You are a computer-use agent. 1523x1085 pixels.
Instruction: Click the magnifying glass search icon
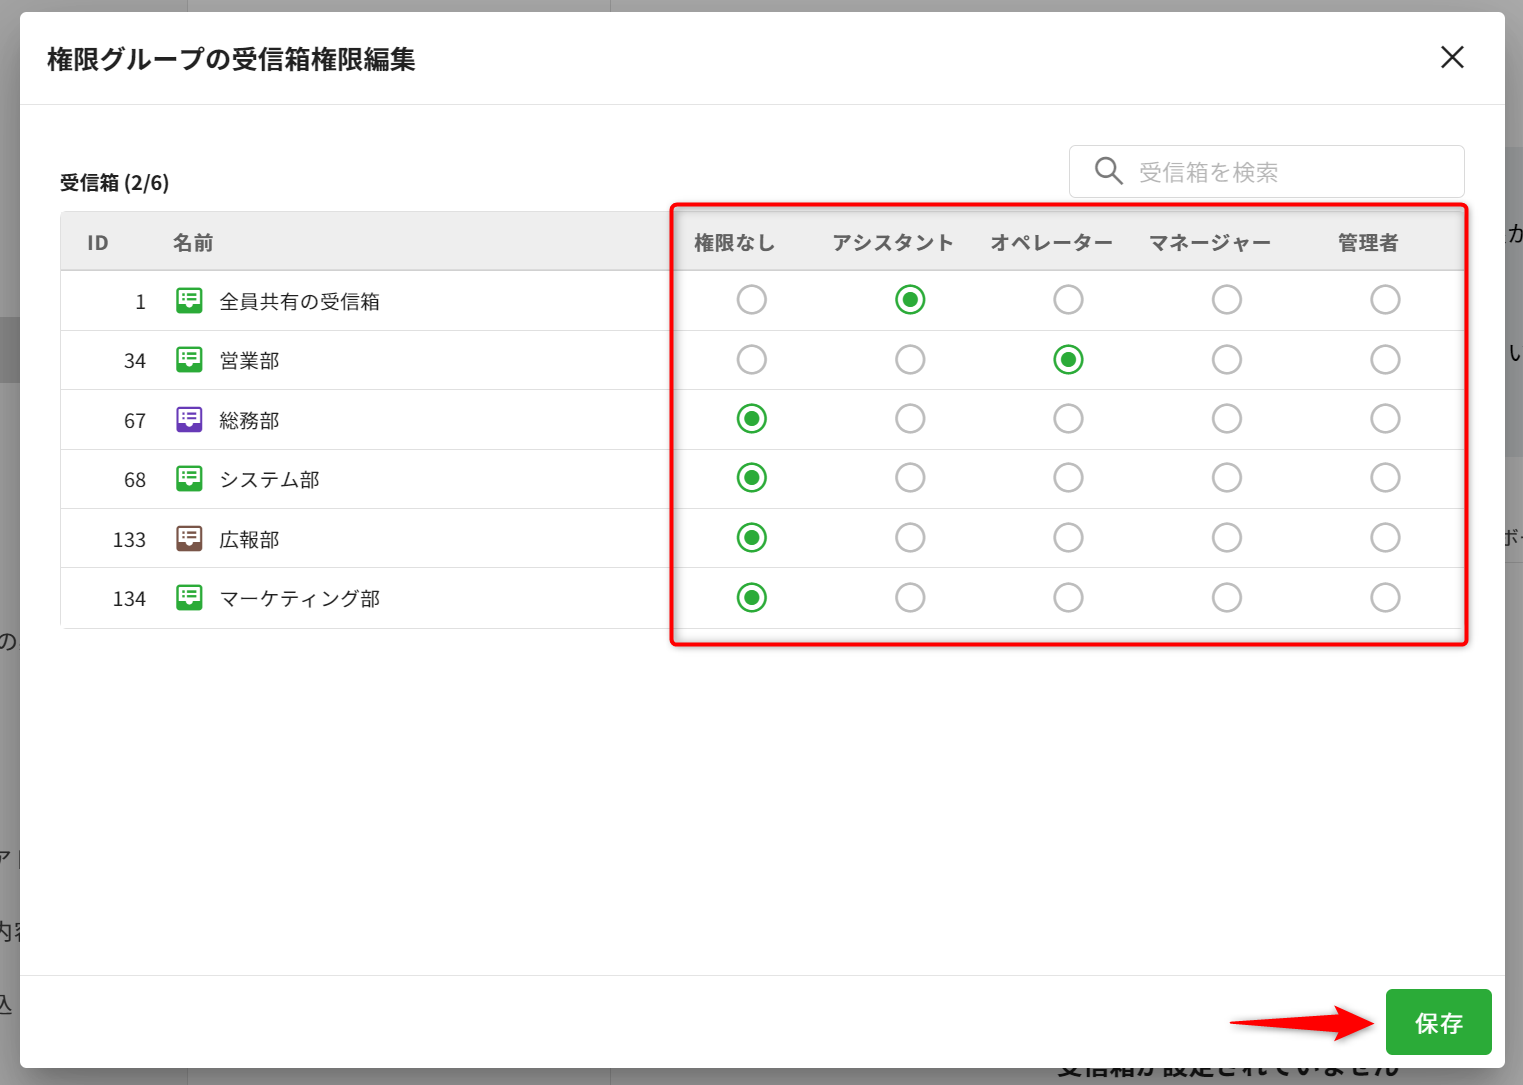[x=1108, y=171]
